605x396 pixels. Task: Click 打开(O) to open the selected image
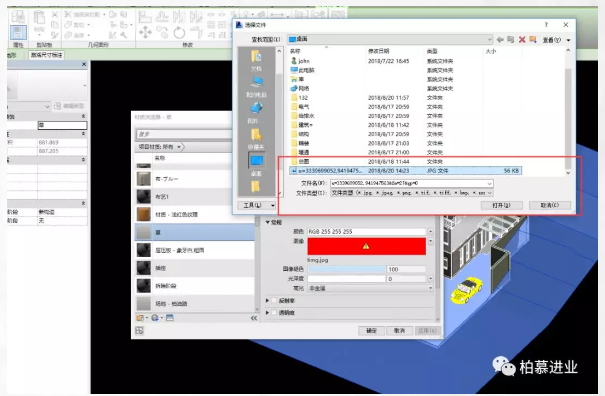click(x=502, y=205)
